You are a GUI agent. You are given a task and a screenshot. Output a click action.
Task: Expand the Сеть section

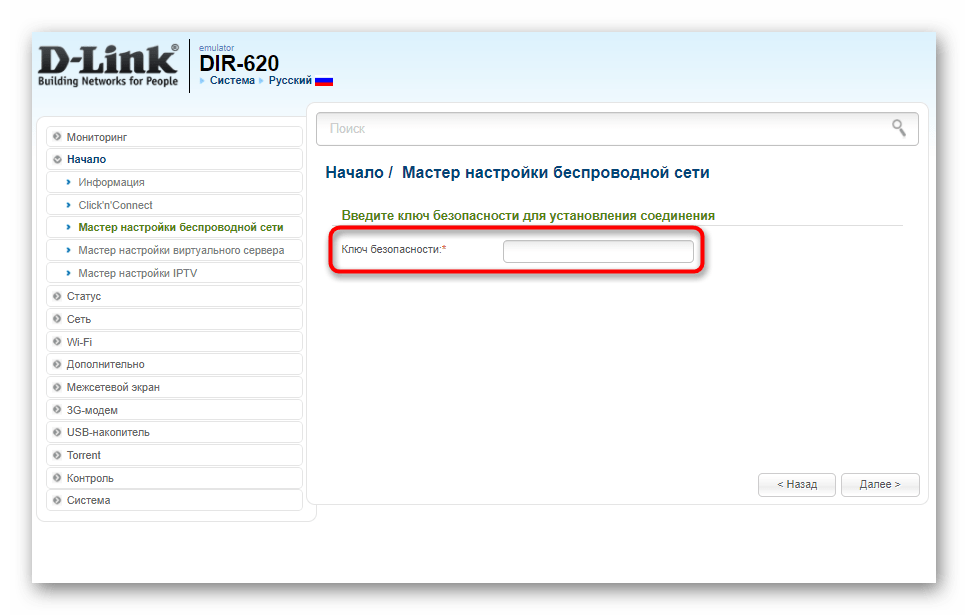[174, 319]
